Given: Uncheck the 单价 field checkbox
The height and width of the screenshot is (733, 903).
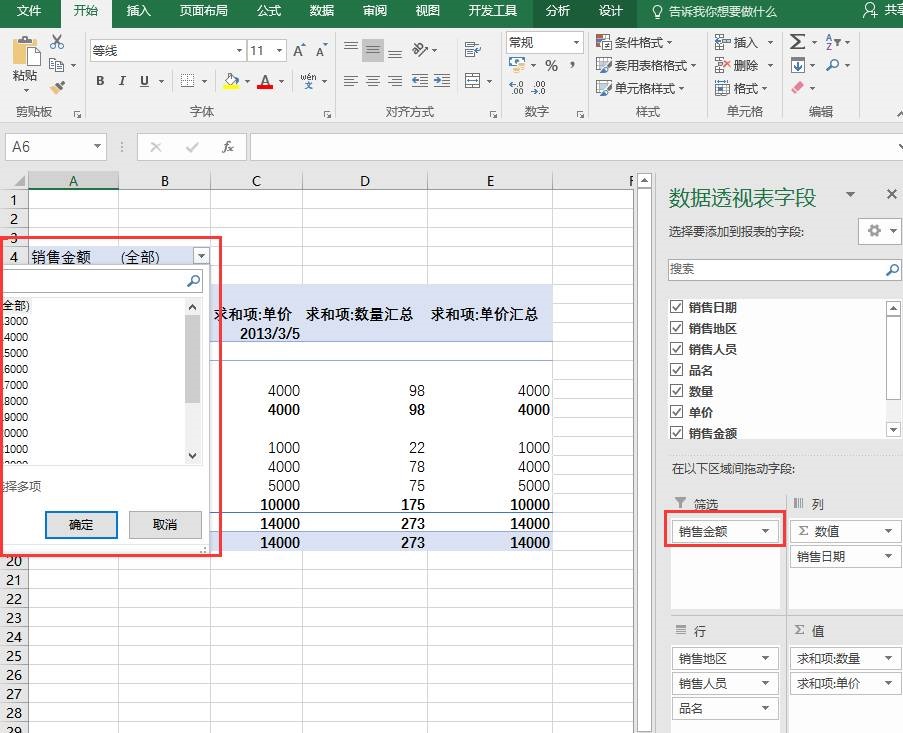Looking at the screenshot, I should click(677, 412).
